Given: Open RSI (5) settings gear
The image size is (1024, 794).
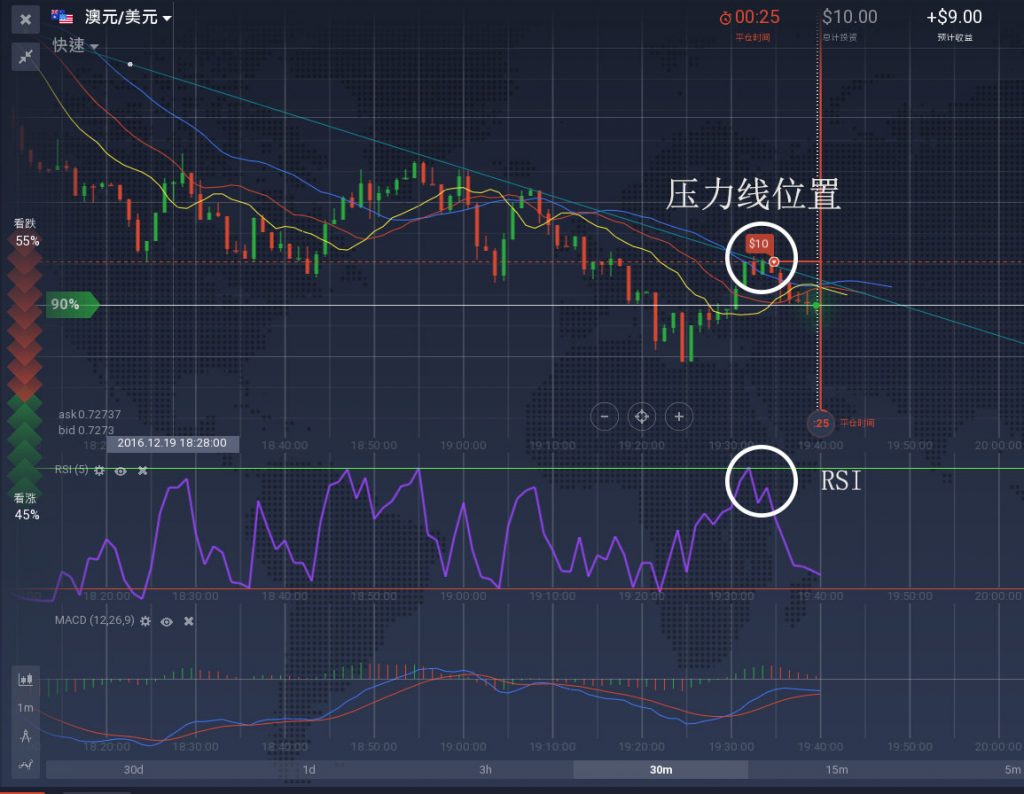Looking at the screenshot, I should point(99,470).
